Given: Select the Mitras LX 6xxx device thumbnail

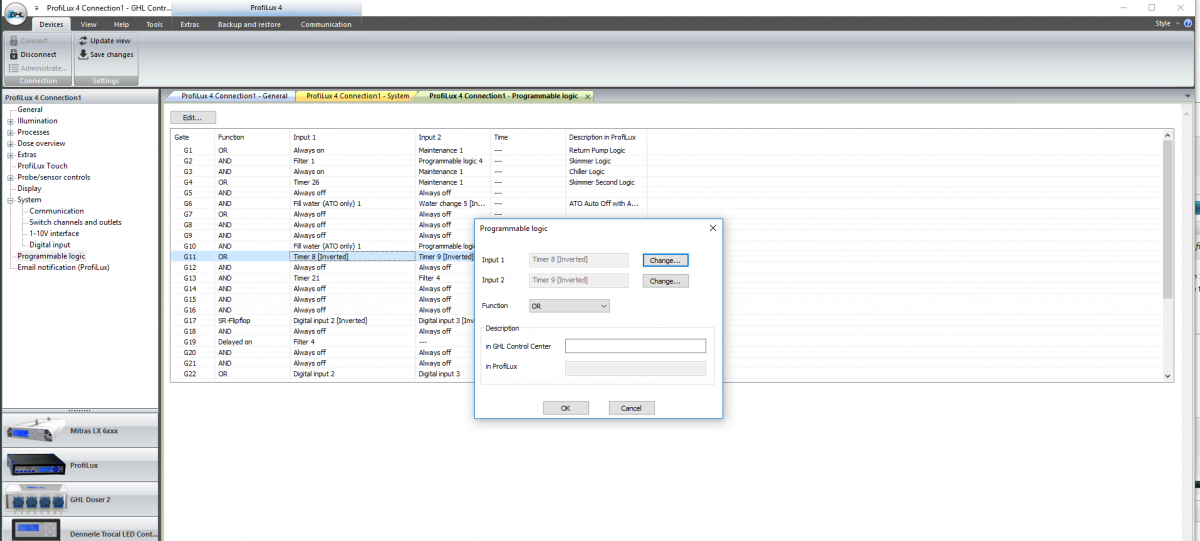Looking at the screenshot, I should coord(34,432).
